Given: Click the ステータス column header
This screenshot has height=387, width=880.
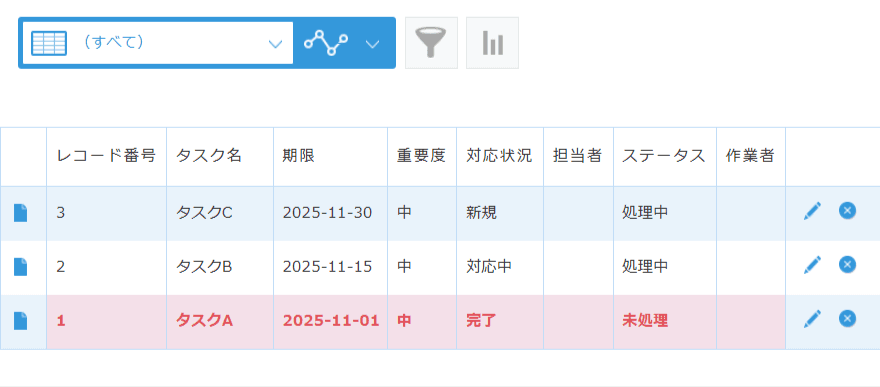Looking at the screenshot, I should click(665, 156).
